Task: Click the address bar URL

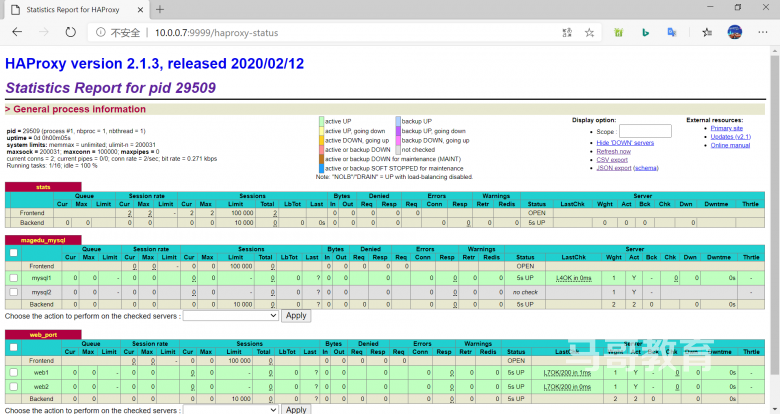Action: click(x=216, y=33)
